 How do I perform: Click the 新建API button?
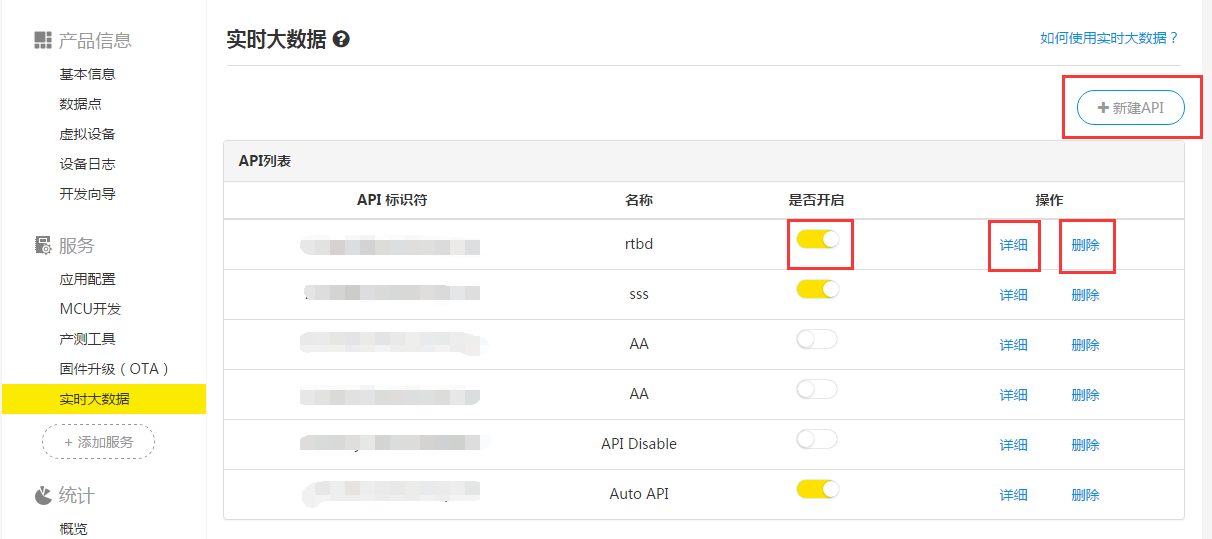1130,107
